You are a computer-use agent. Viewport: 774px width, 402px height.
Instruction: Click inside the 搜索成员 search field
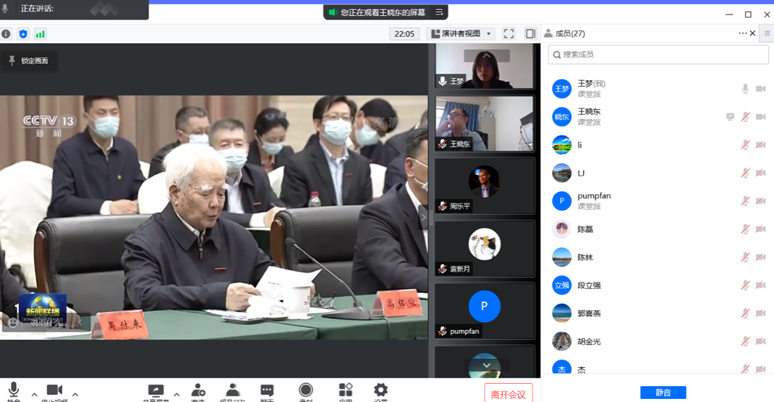click(657, 55)
